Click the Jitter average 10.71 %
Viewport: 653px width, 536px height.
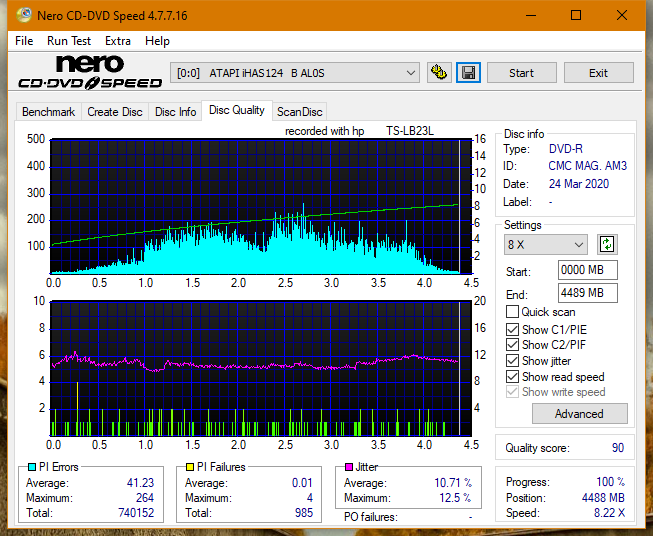[453, 483]
